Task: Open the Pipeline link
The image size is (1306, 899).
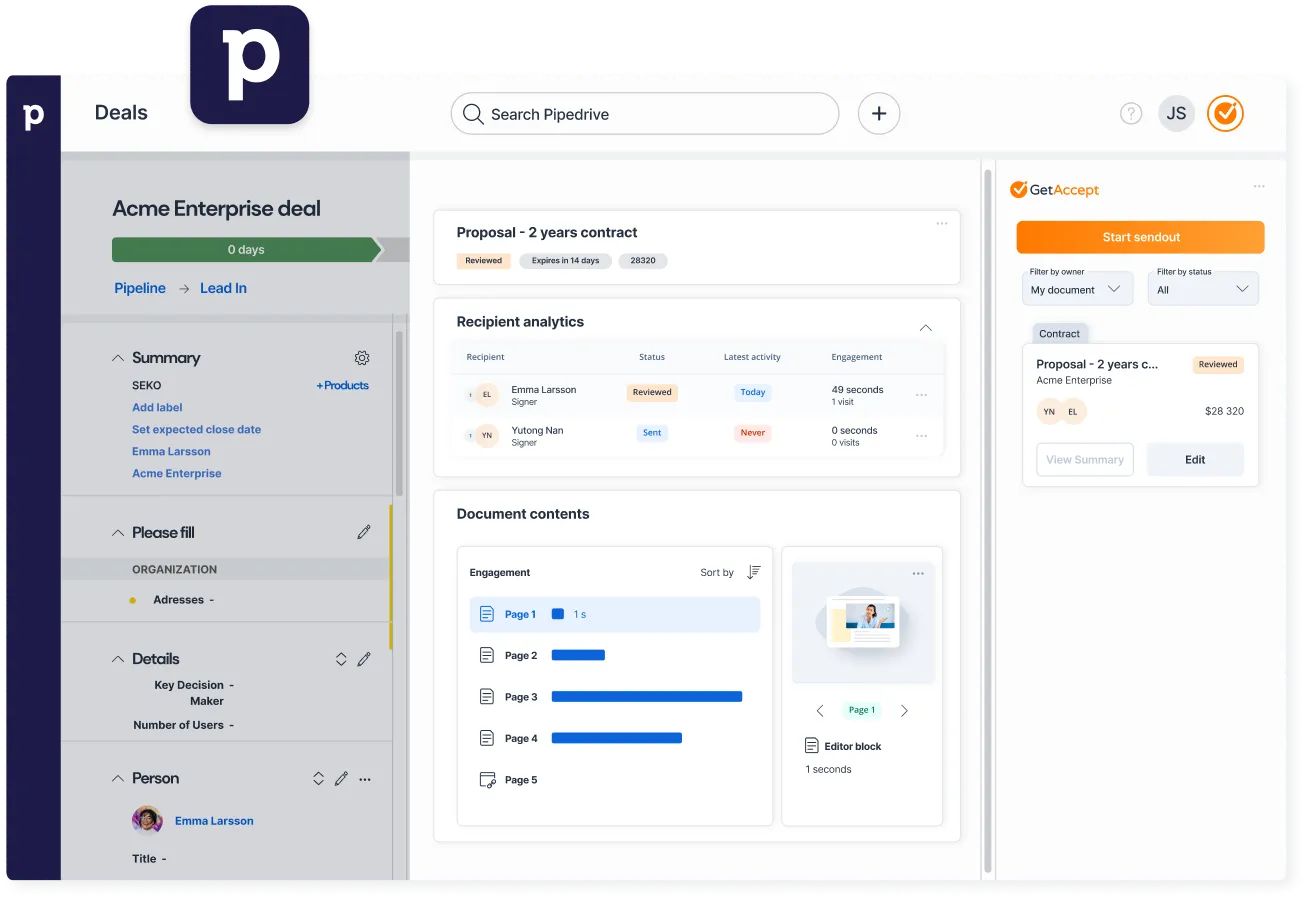Action: [x=140, y=288]
